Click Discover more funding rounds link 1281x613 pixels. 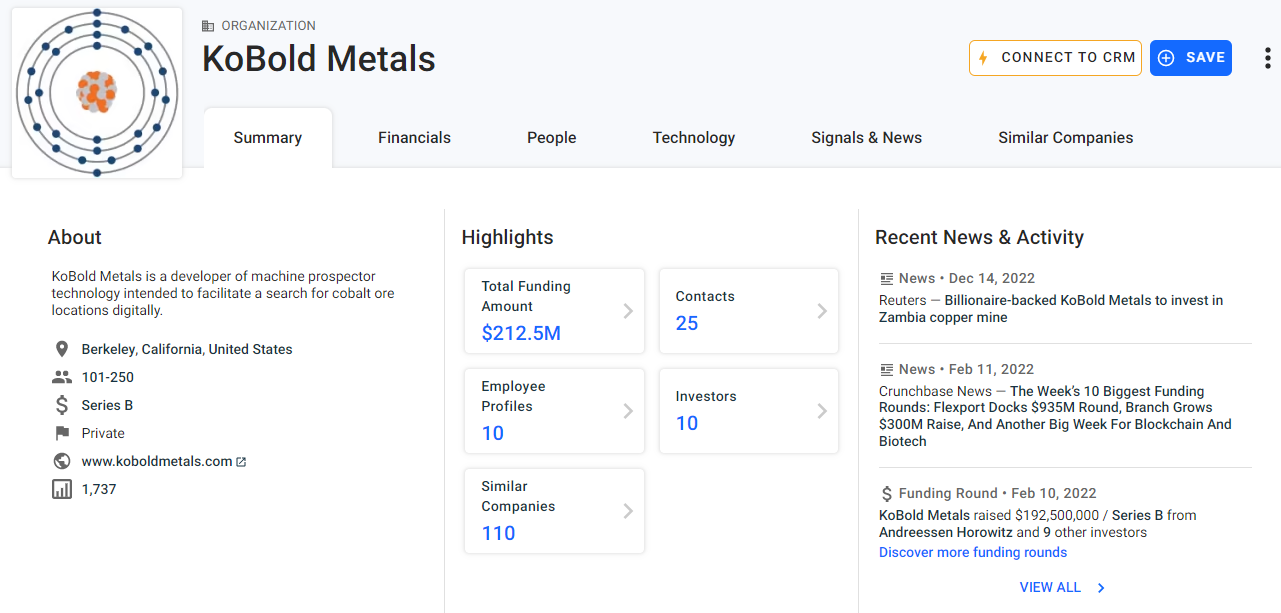pyautogui.click(x=973, y=552)
